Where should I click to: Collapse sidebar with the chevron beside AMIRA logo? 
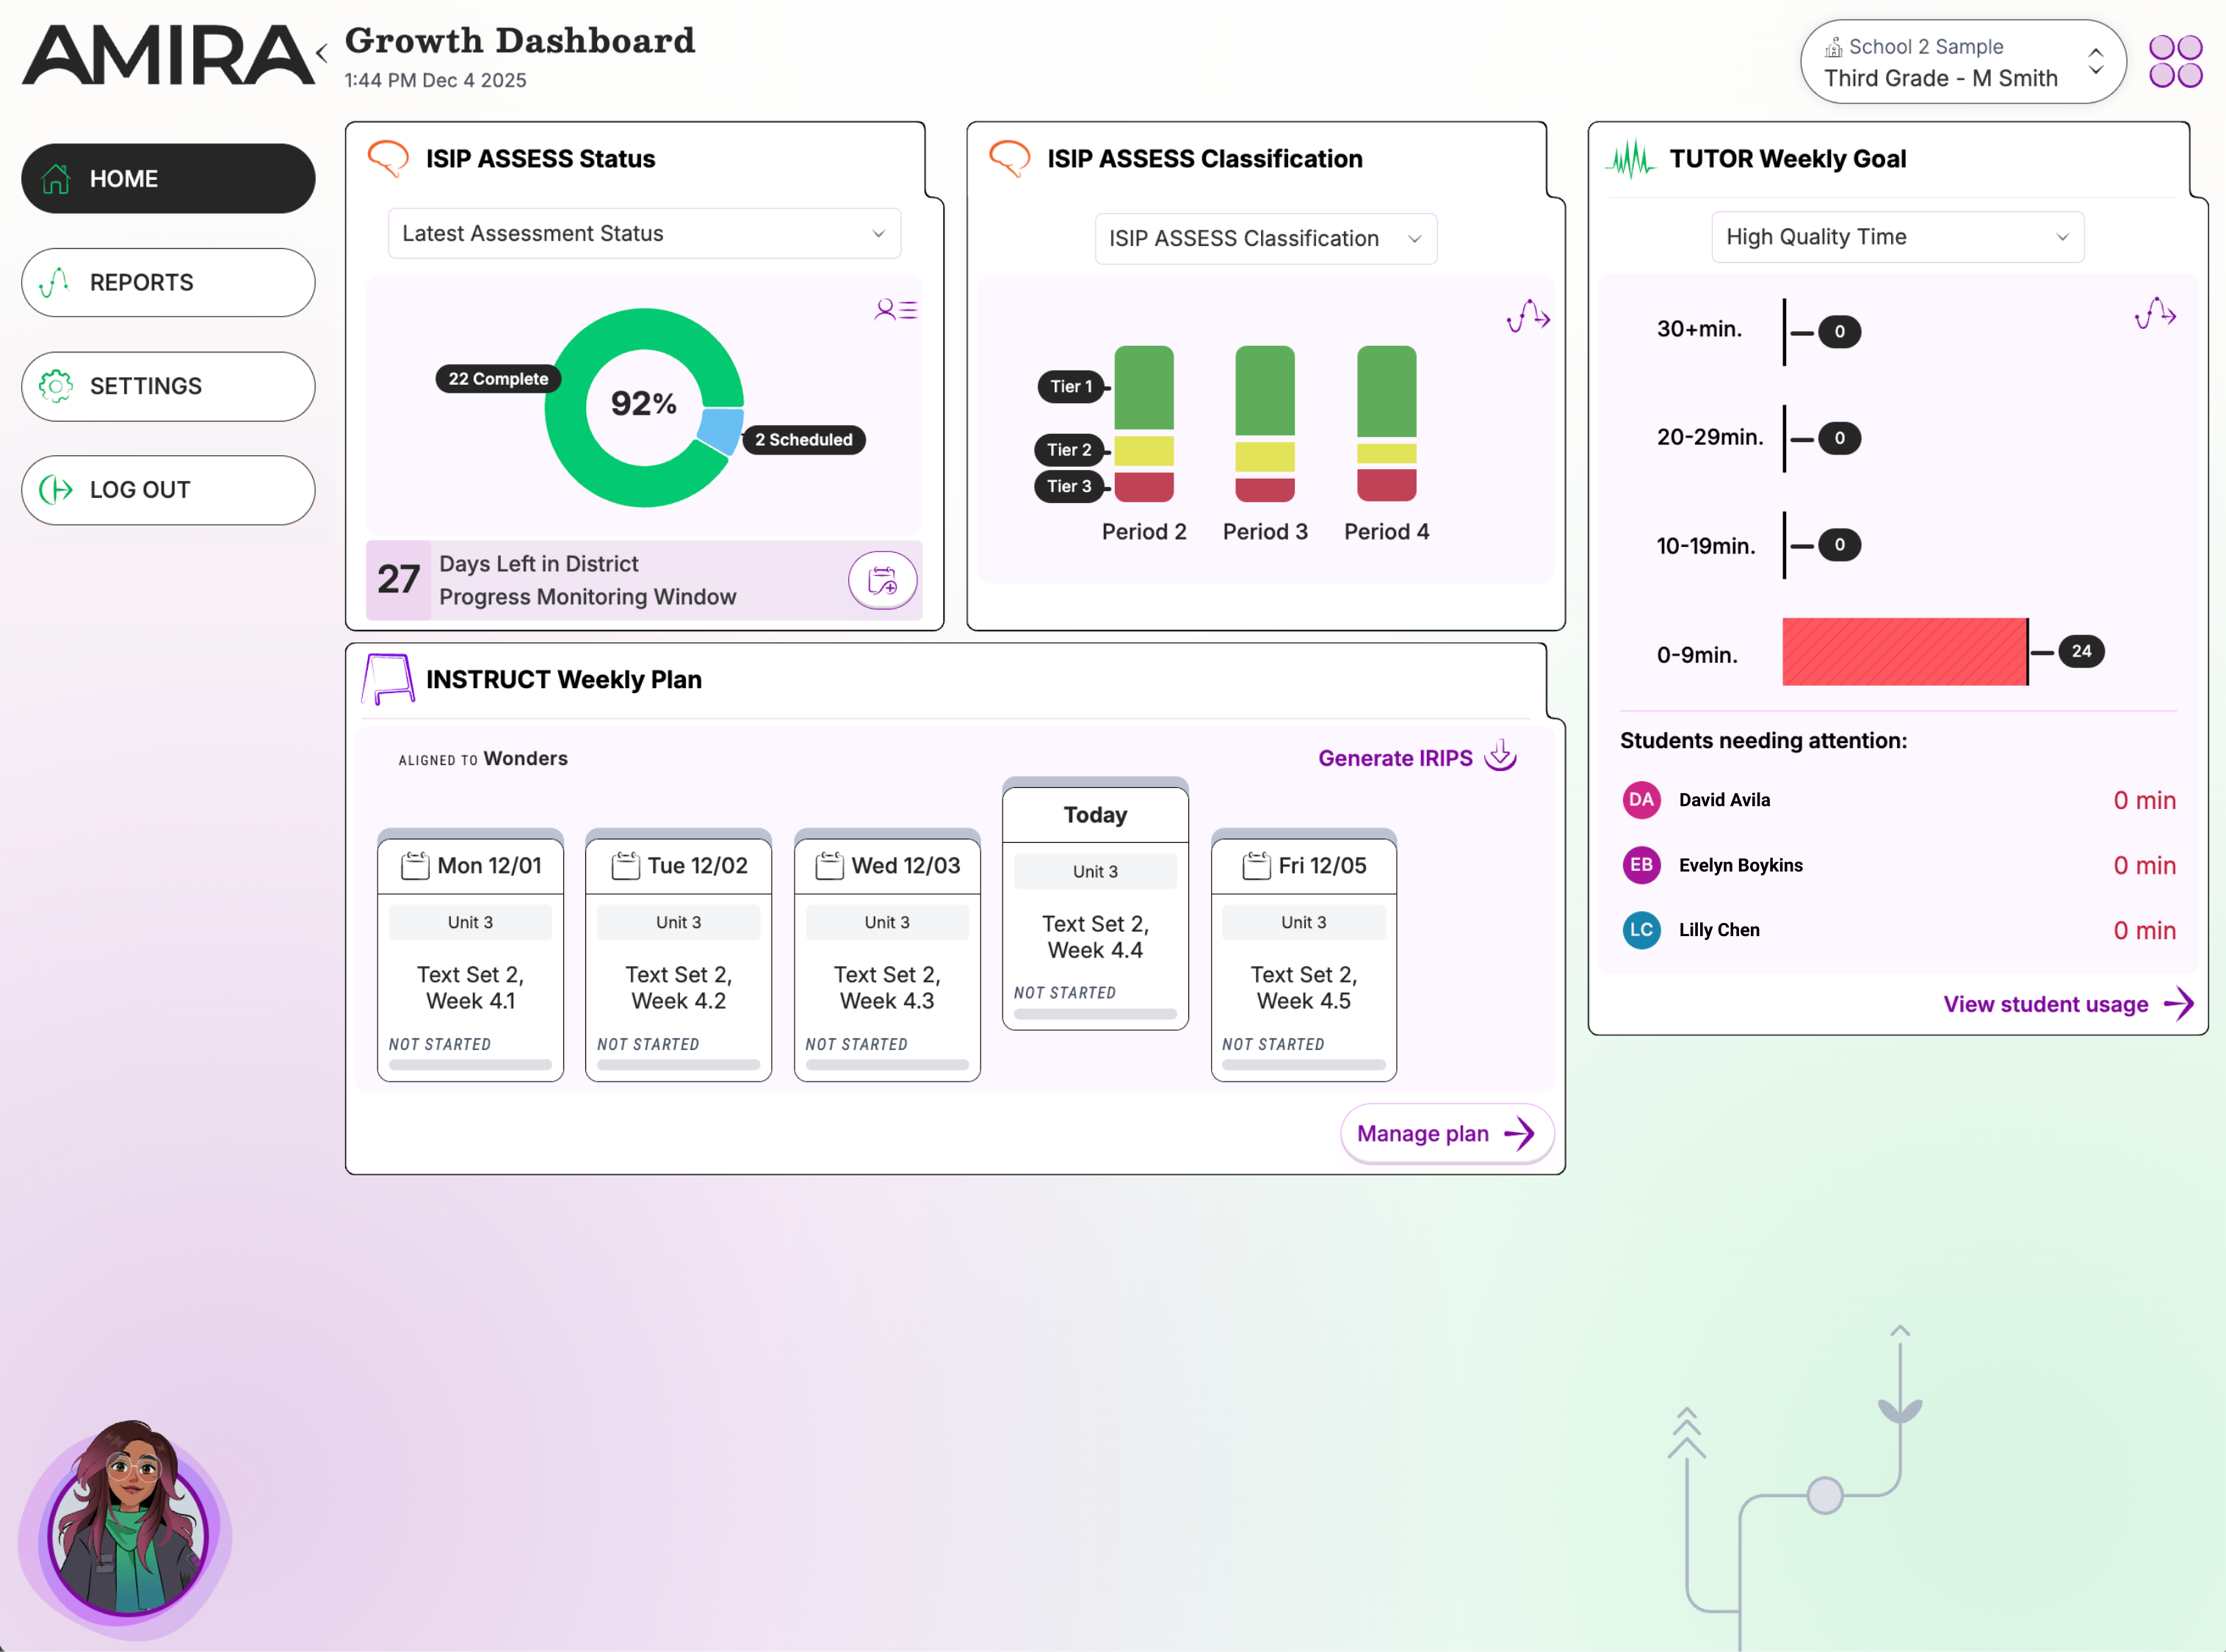pyautogui.click(x=322, y=53)
